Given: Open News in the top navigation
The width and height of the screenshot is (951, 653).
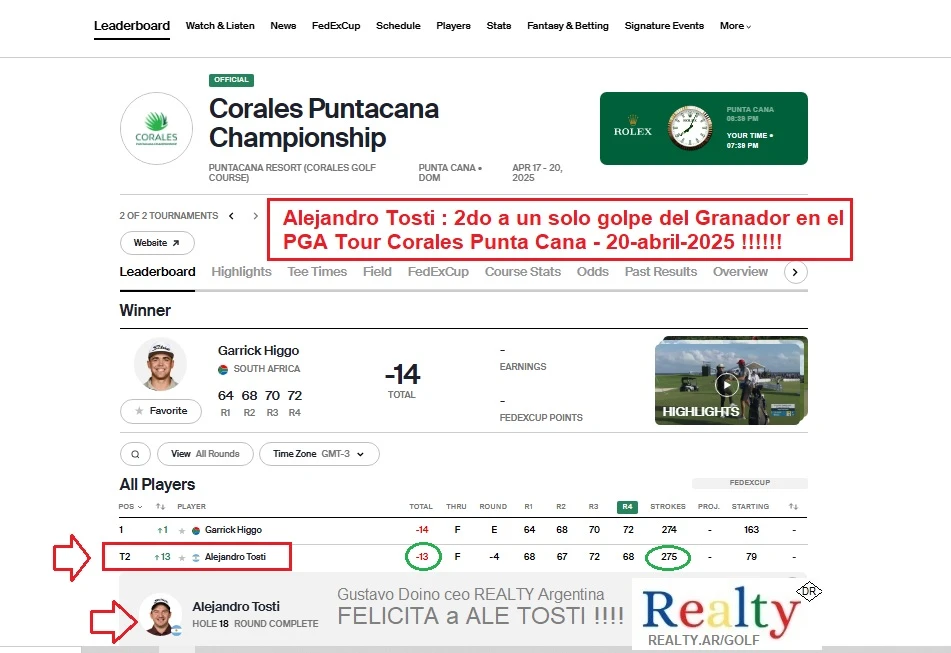Looking at the screenshot, I should pyautogui.click(x=283, y=26).
